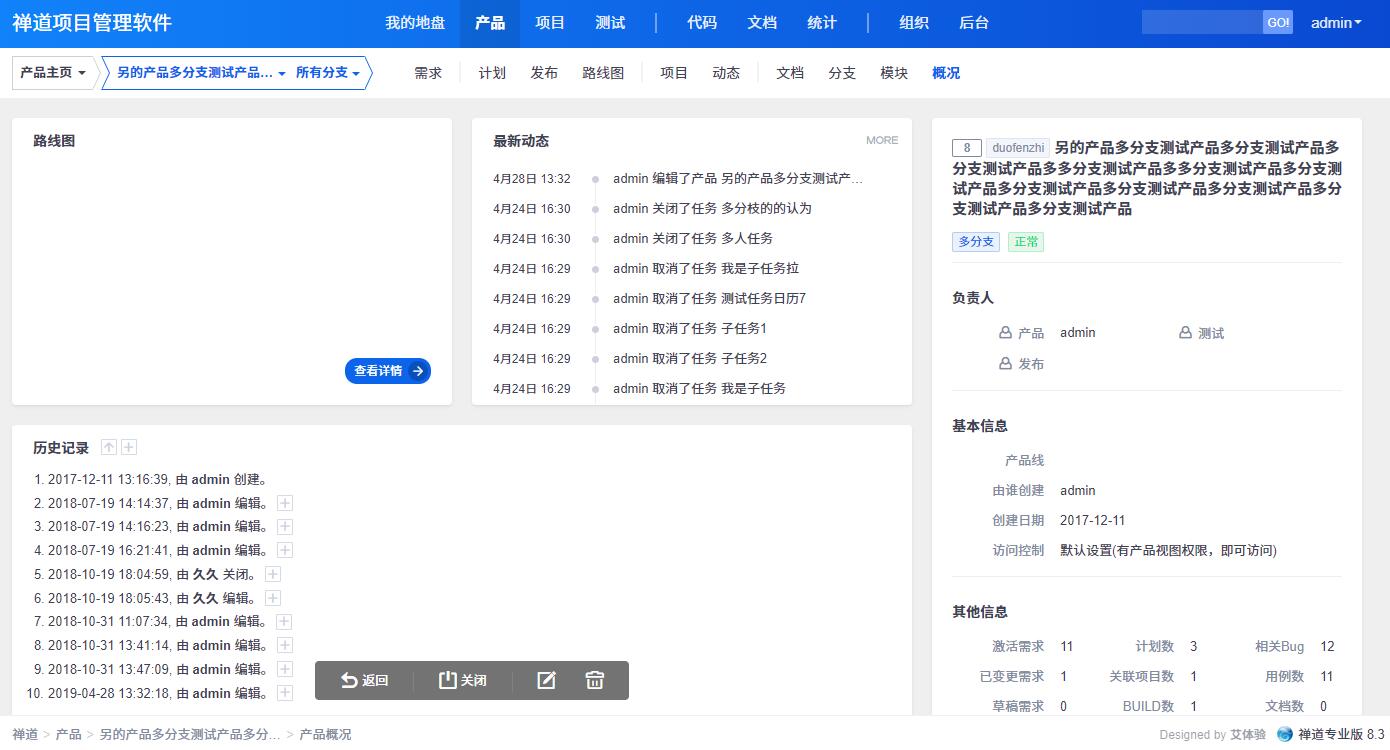This screenshot has width=1390, height=750.
Task: Click the 查看详情 roadmap details button
Action: point(388,371)
